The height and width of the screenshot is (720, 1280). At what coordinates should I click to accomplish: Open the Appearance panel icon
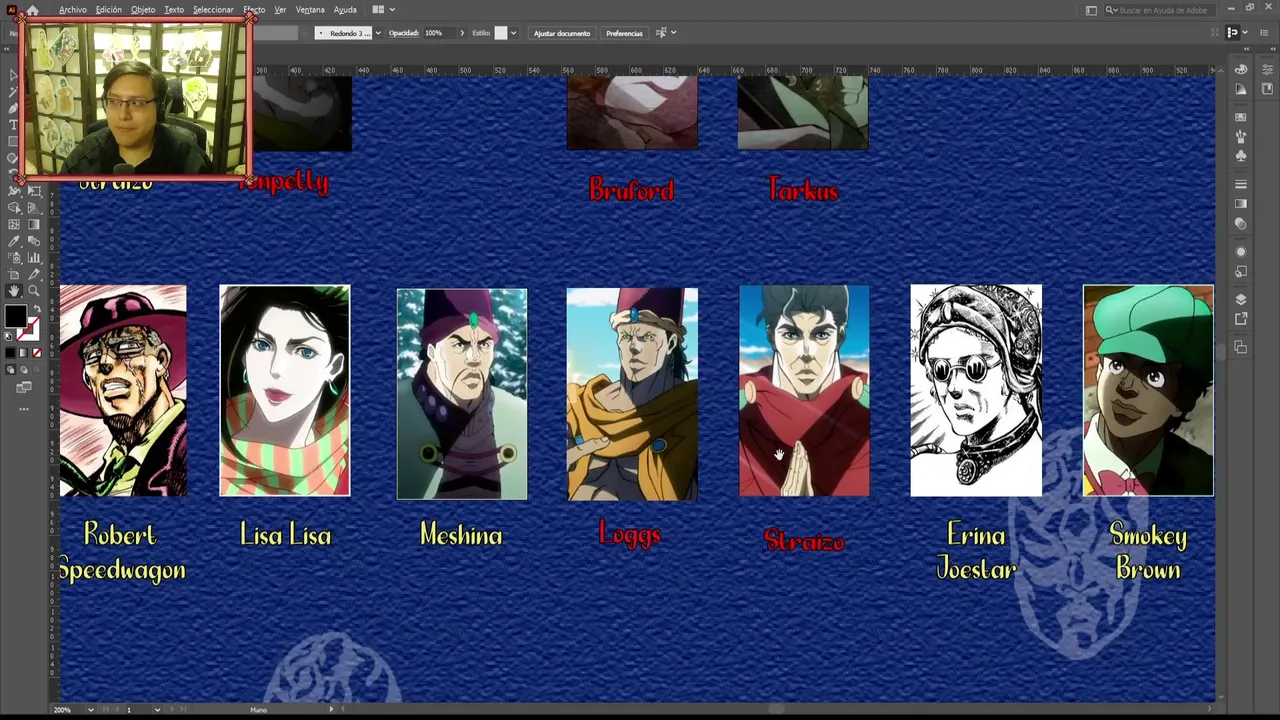[1241, 252]
